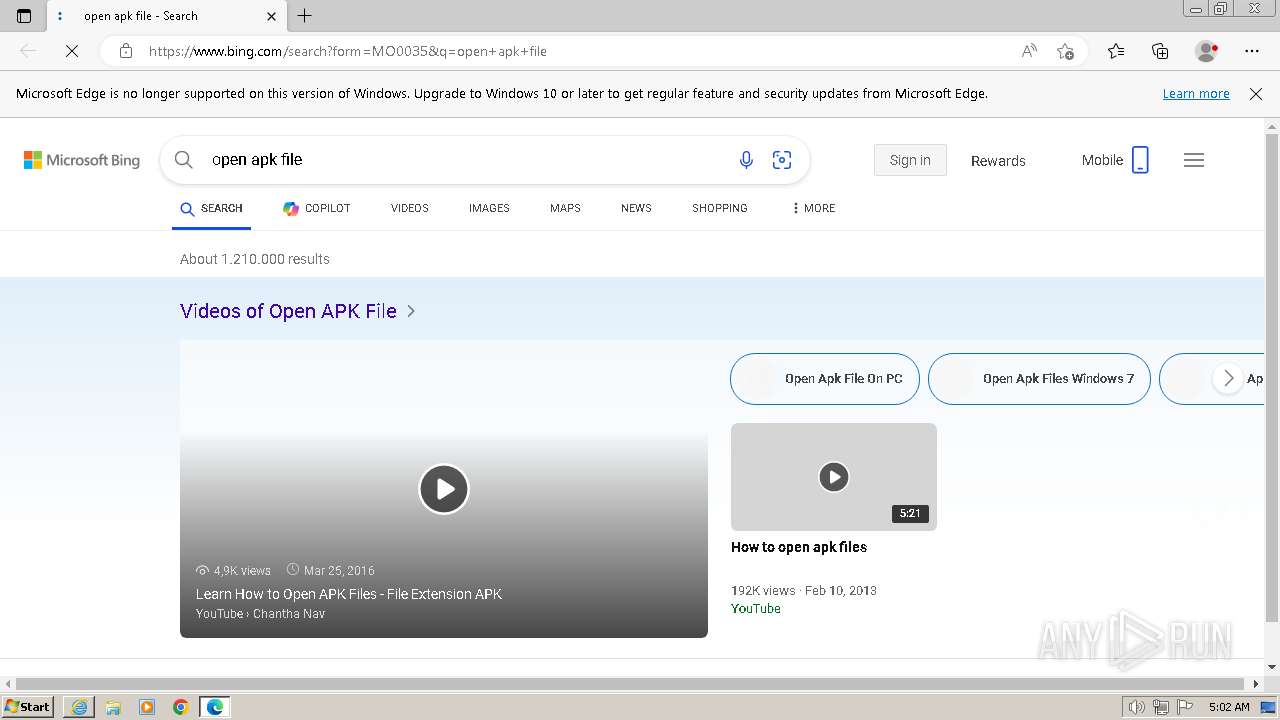Image resolution: width=1280 pixels, height=720 pixels.
Task: Open a new browser tab
Action: pos(305,16)
